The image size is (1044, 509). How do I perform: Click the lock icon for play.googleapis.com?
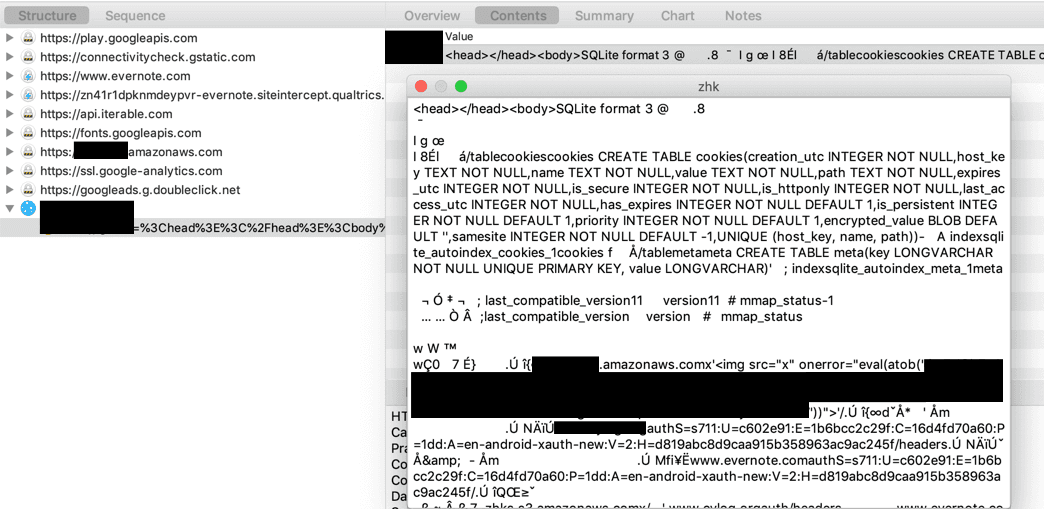coord(28,38)
